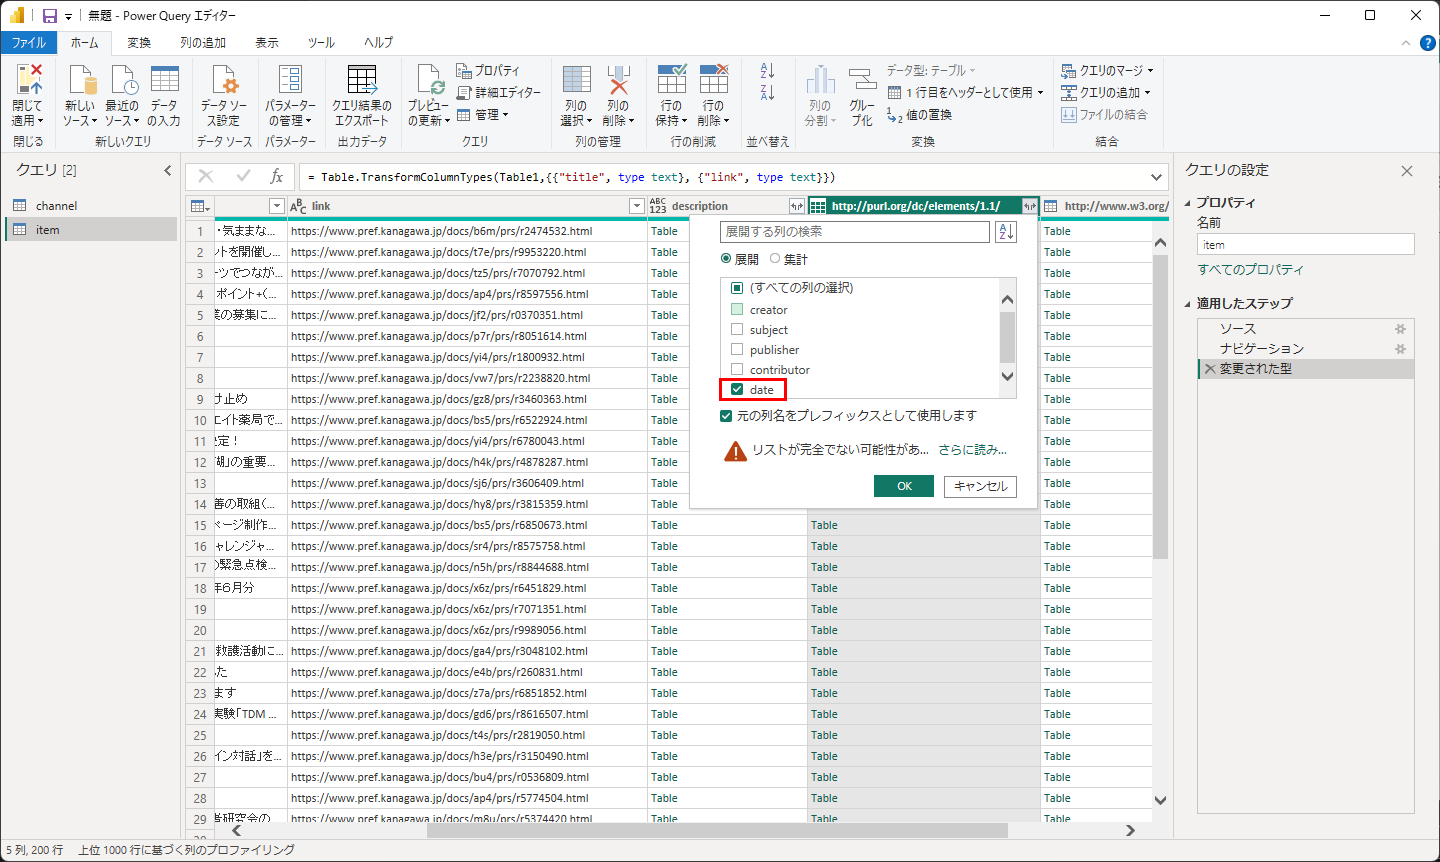Open query Properties in ribbon

[x=488, y=70]
